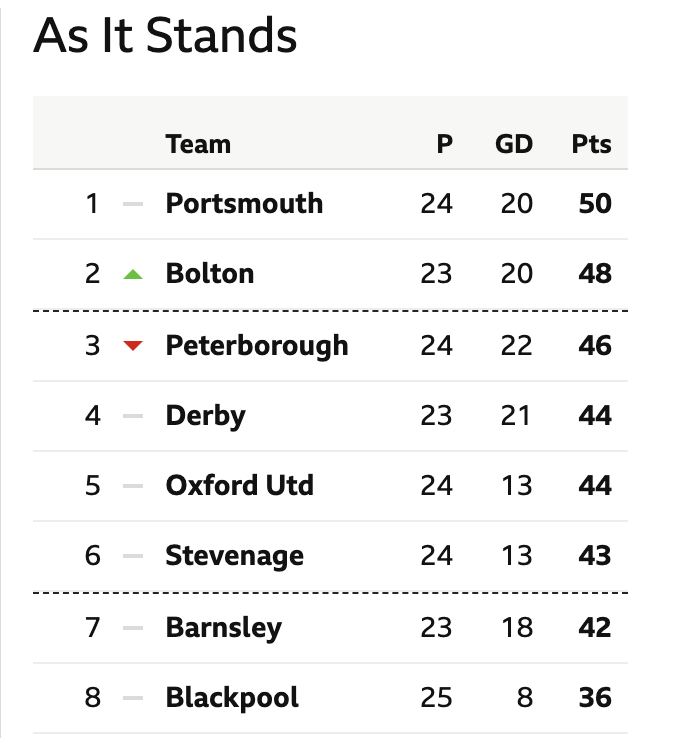This screenshot has height=738, width=690.
Task: Click the no-change dash beside Blackpool
Action: (x=133, y=698)
